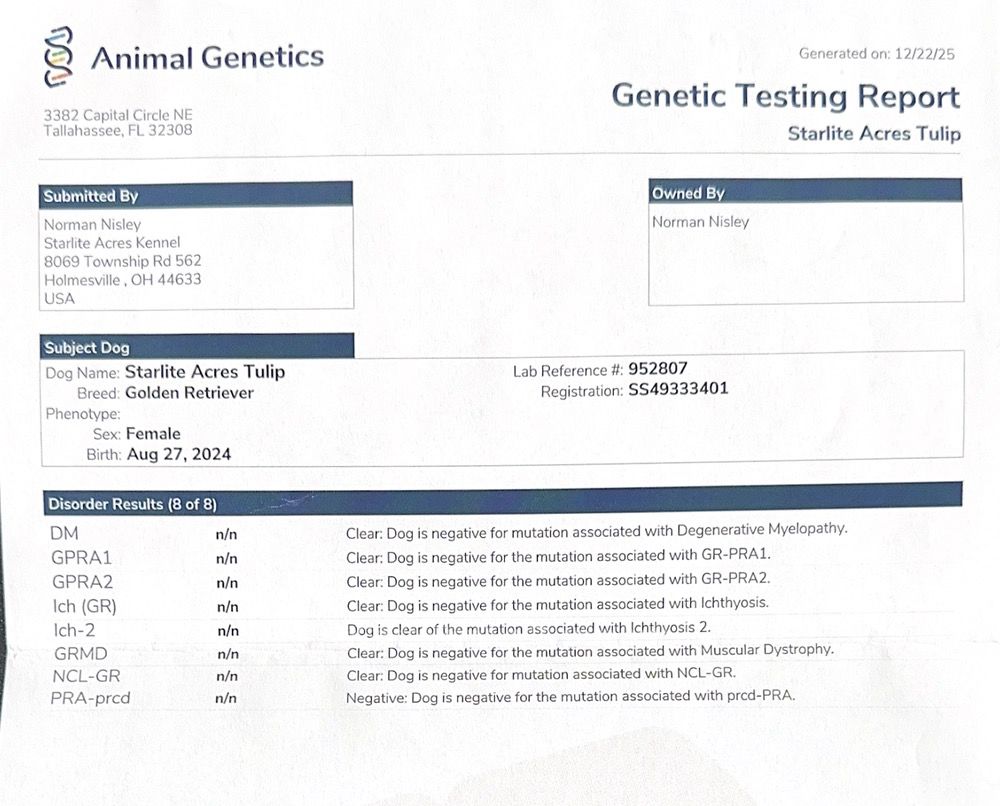The height and width of the screenshot is (806, 1000).
Task: Select the Owned By section header
Action: point(688,193)
